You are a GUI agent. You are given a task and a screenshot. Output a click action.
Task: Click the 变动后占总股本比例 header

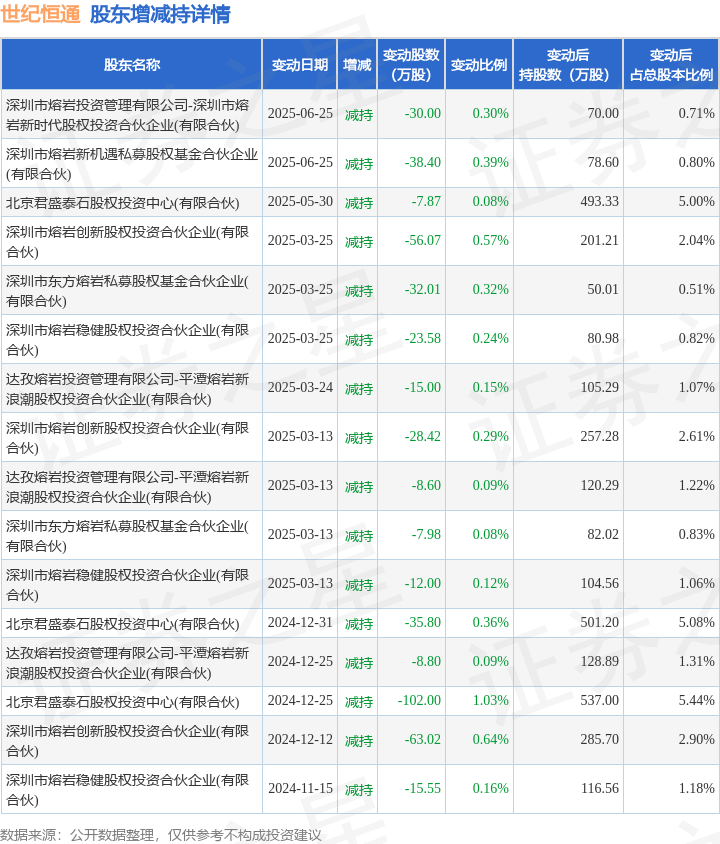pos(672,65)
